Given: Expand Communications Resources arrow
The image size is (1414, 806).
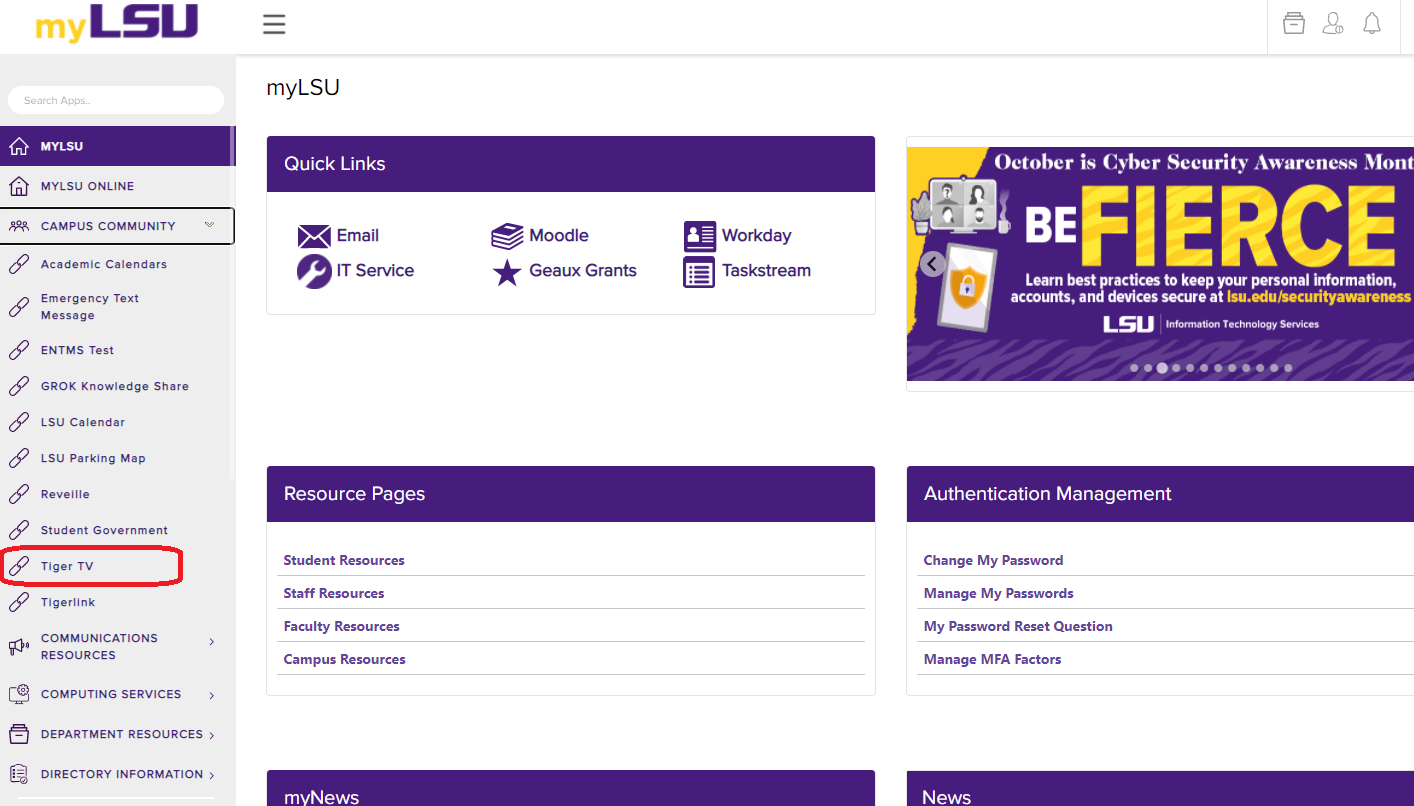Looking at the screenshot, I should [x=211, y=642].
